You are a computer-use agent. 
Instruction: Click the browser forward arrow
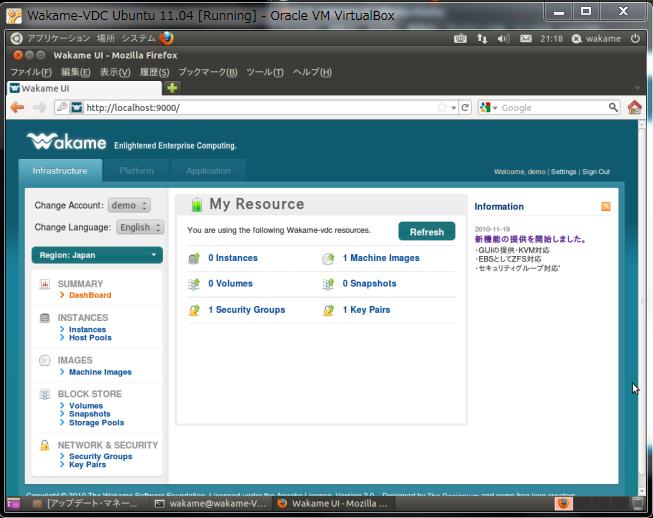[40, 107]
